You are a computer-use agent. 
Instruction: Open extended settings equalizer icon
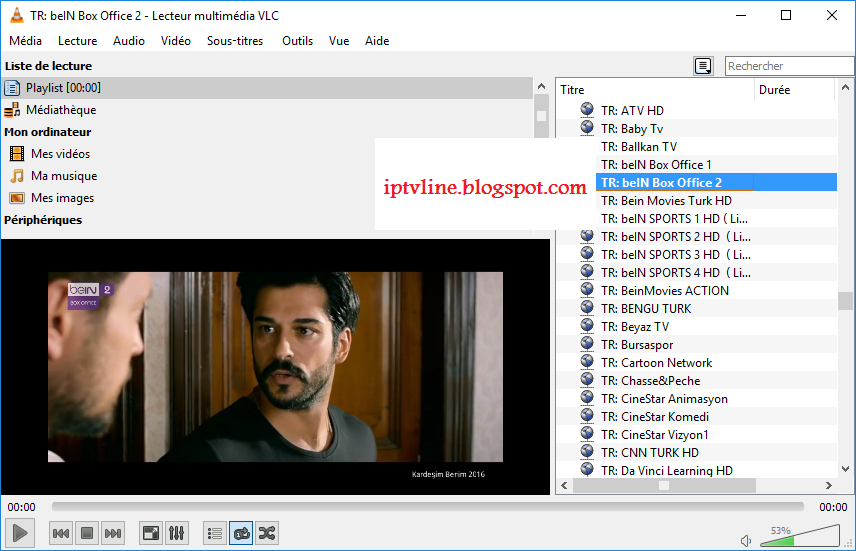pyautogui.click(x=176, y=533)
